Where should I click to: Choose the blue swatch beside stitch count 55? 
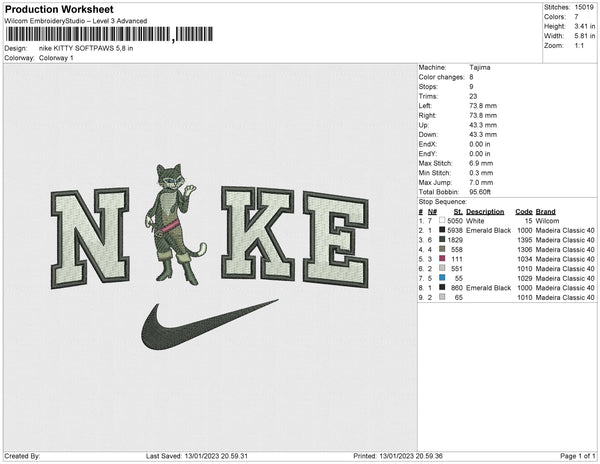click(442, 278)
